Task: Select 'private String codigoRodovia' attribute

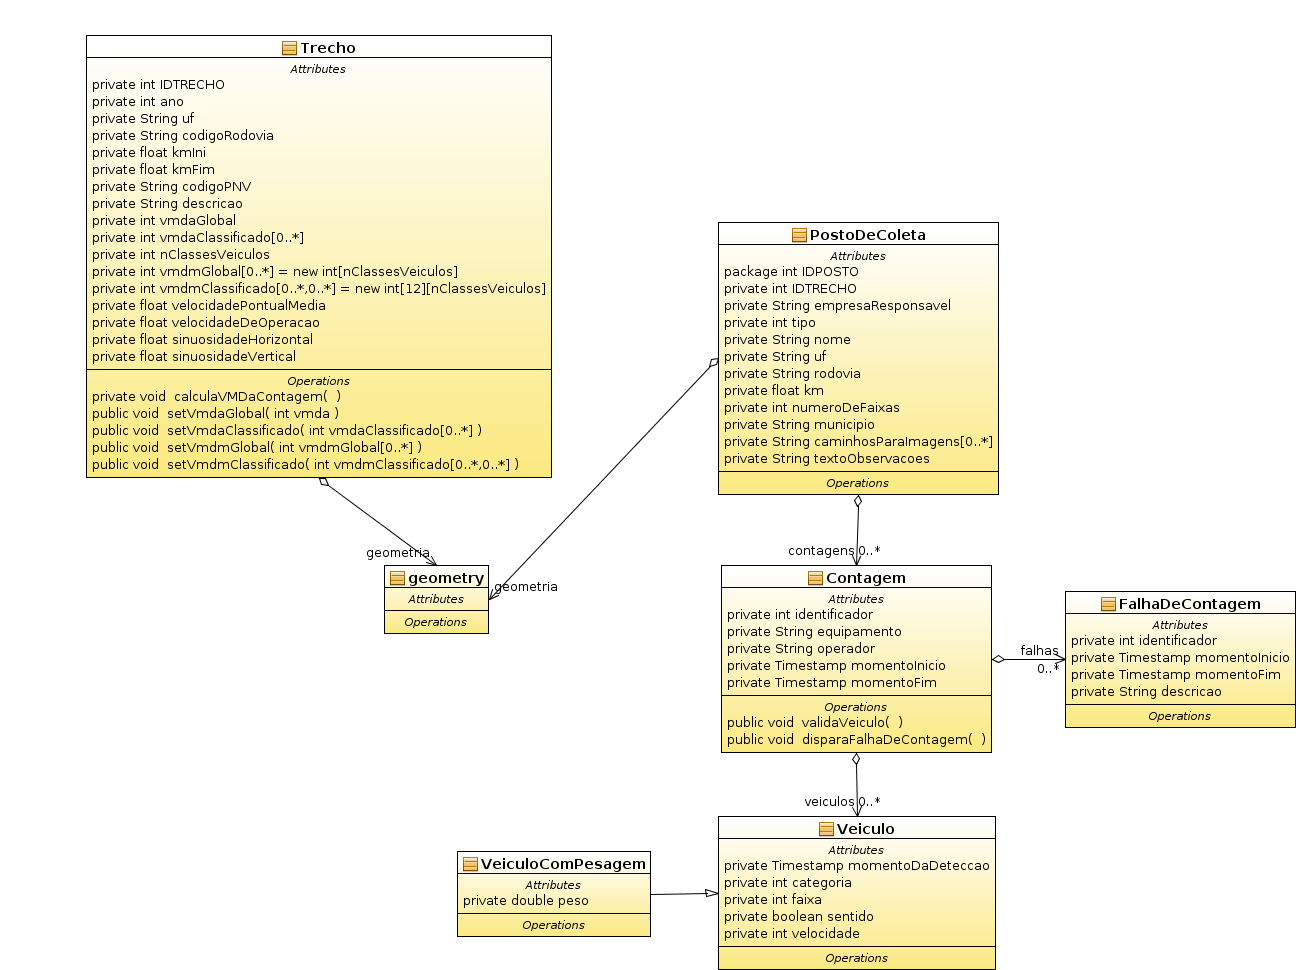Action: pos(183,136)
